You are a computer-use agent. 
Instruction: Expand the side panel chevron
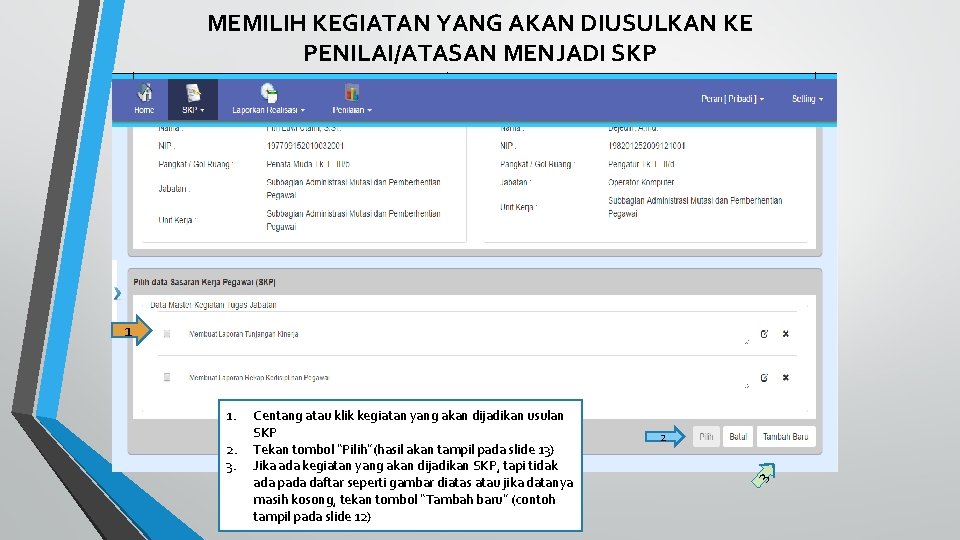click(x=118, y=293)
